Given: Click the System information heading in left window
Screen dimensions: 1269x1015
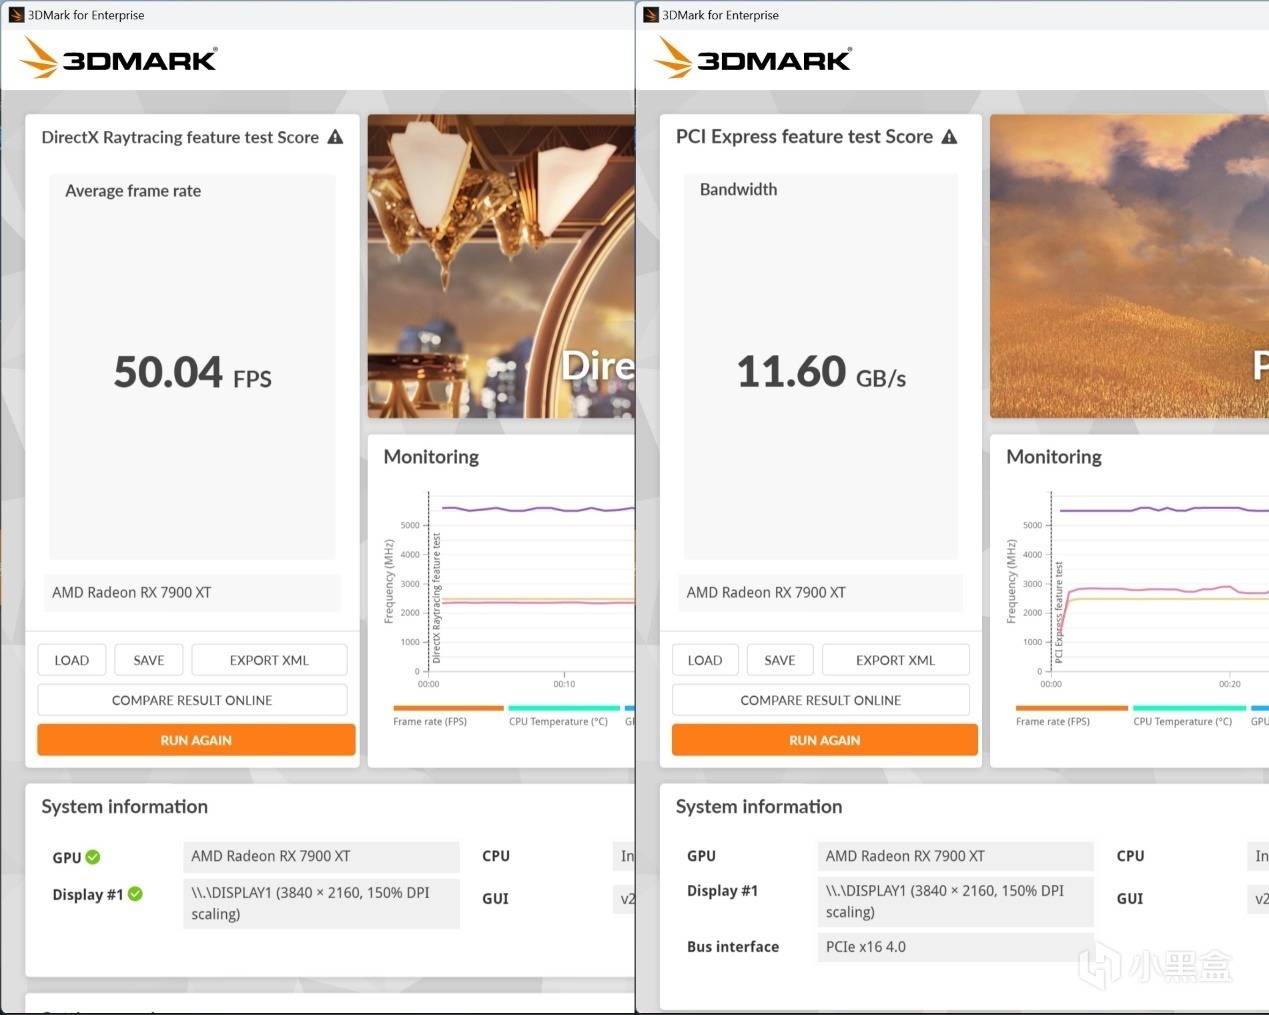Looking at the screenshot, I should pos(124,806).
